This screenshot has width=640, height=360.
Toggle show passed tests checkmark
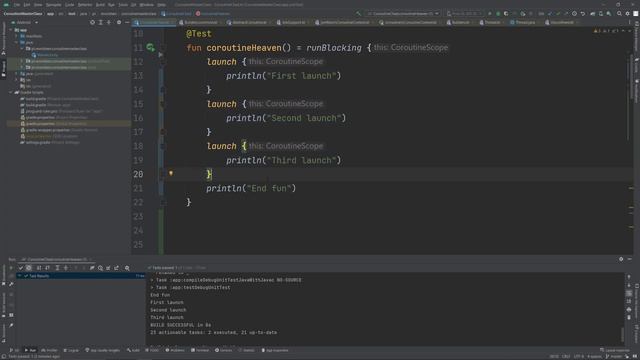20,268
